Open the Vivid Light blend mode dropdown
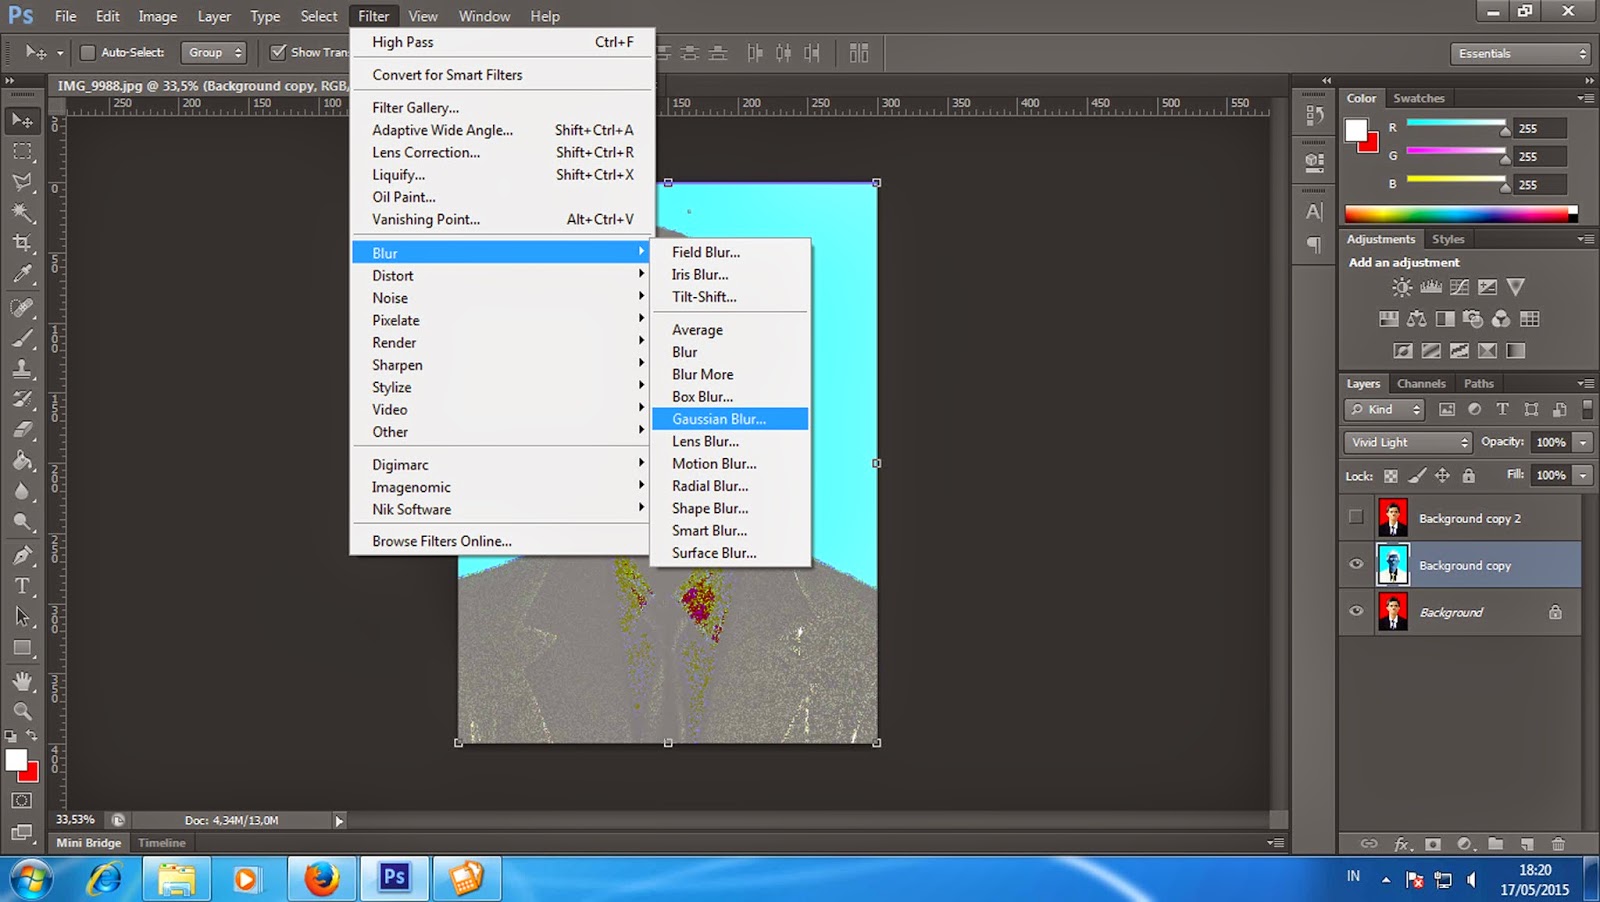This screenshot has width=1600, height=902. pyautogui.click(x=1408, y=442)
